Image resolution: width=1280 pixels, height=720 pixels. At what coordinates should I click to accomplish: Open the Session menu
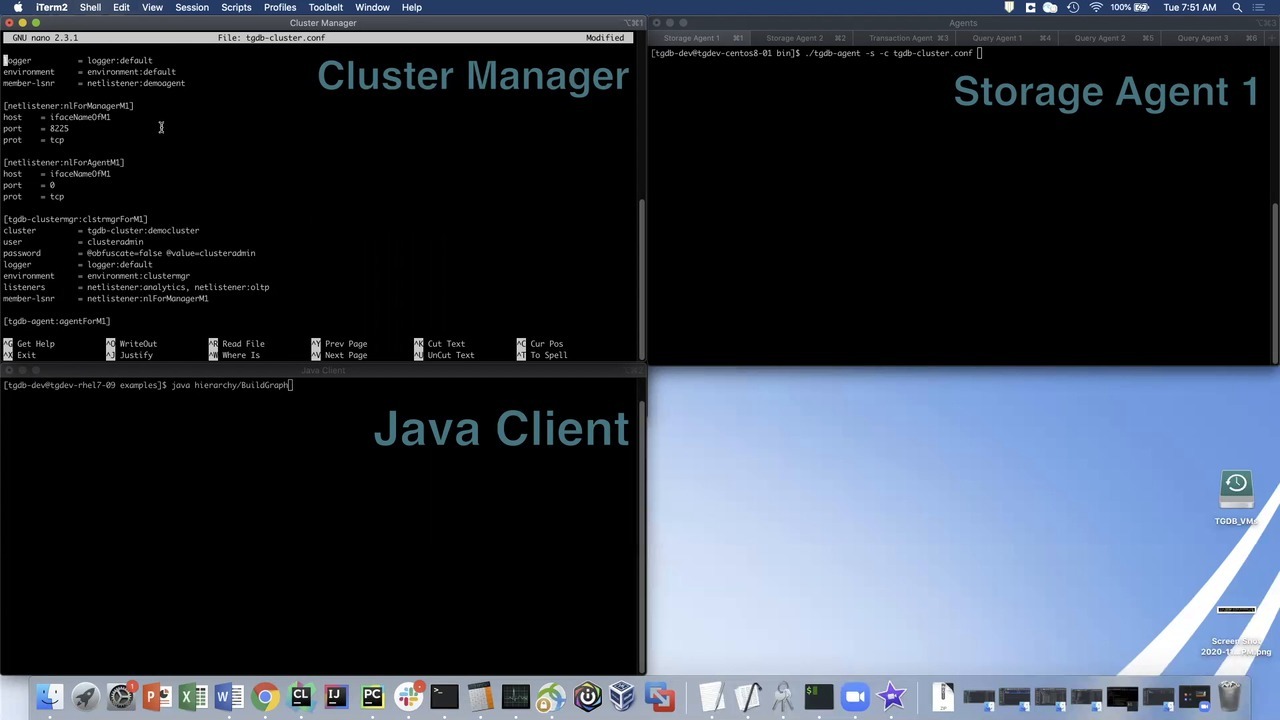[192, 7]
